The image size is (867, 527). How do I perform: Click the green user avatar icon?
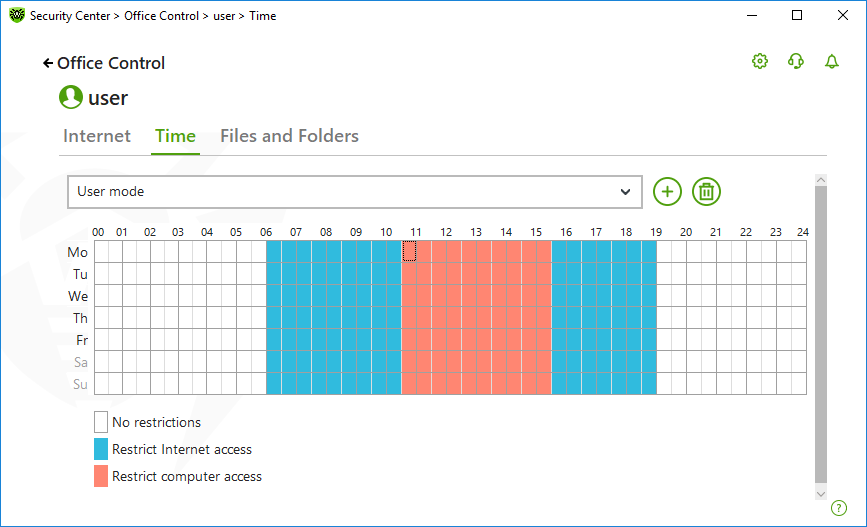coord(71,97)
